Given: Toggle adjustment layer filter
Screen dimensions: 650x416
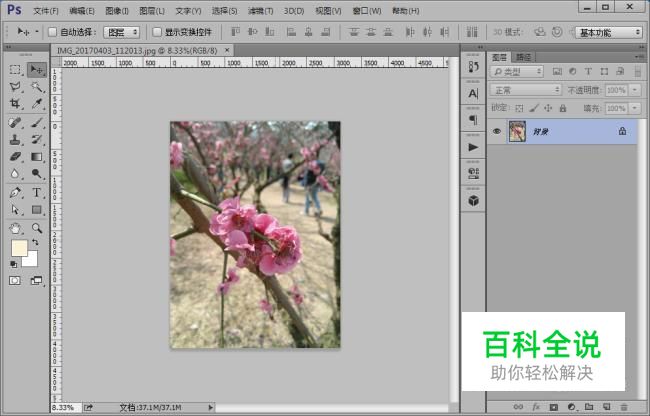Looking at the screenshot, I should (x=573, y=72).
